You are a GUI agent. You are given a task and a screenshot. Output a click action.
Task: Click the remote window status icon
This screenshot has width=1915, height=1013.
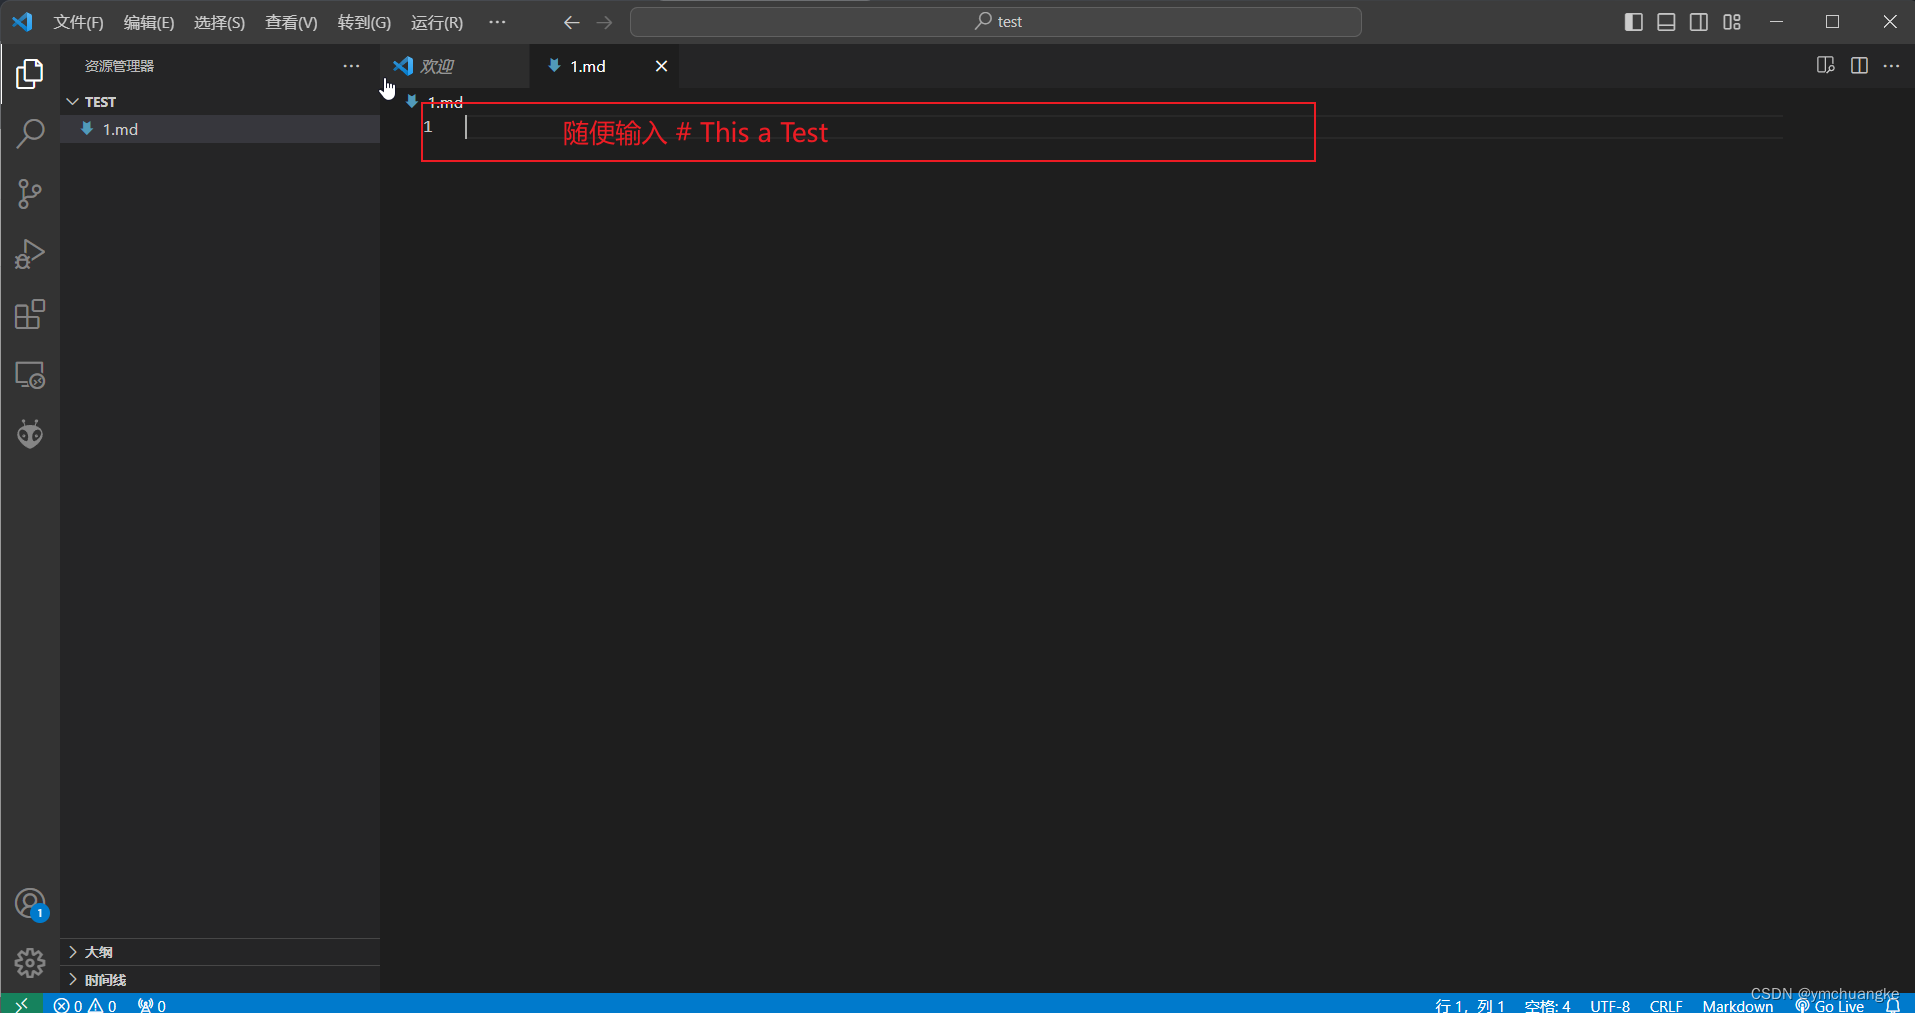(21, 1004)
